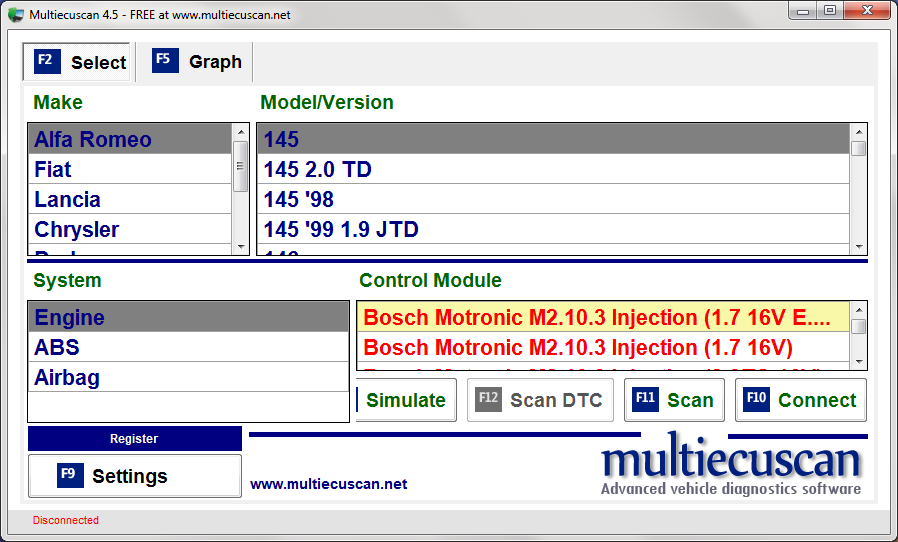Select Bosch Motronic M2.10.3 Injection (1.7 16V E.... module
The width and height of the screenshot is (898, 542).
coord(604,317)
